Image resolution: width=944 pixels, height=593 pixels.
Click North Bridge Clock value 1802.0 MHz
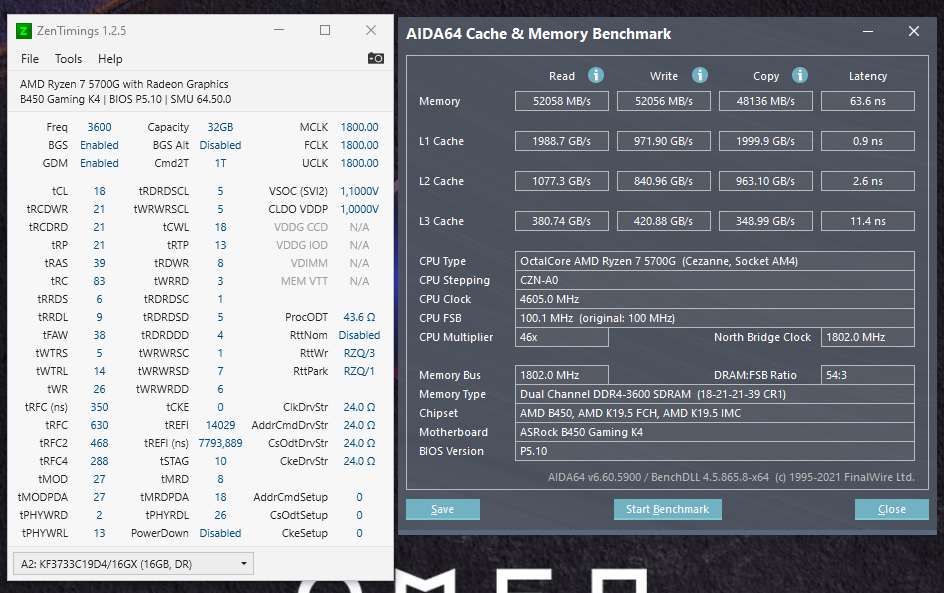(x=868, y=337)
